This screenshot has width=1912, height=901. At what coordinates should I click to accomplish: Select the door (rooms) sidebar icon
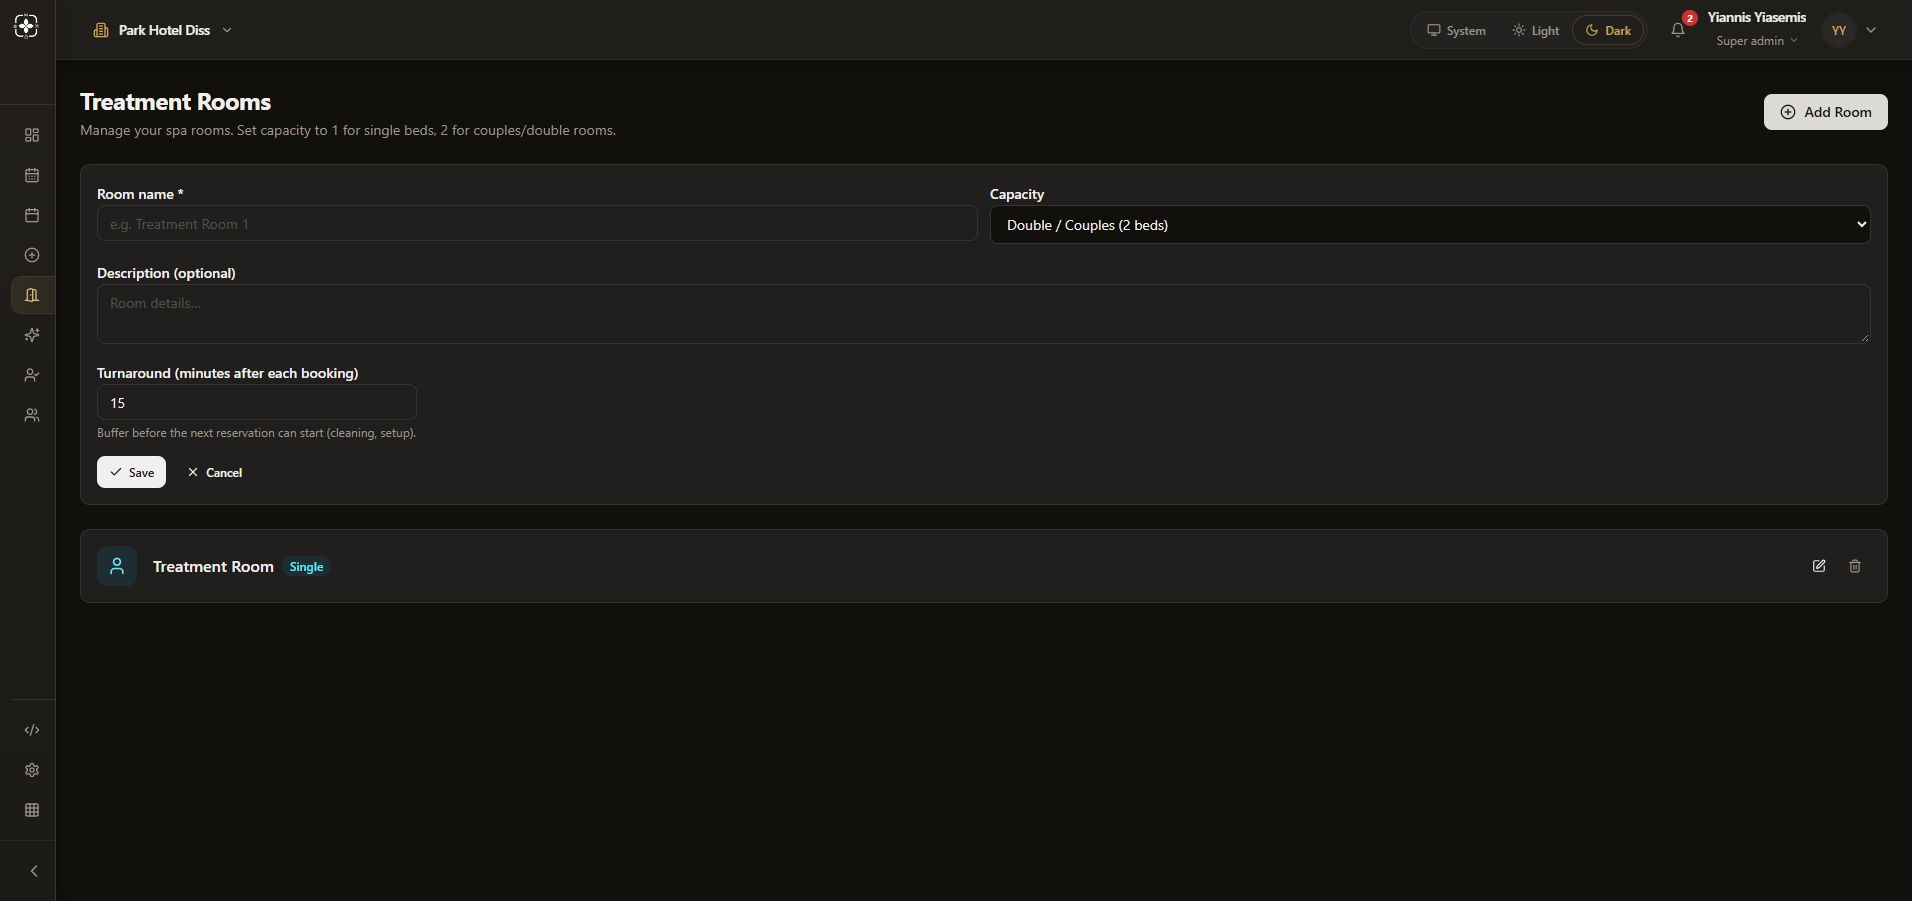(x=32, y=295)
